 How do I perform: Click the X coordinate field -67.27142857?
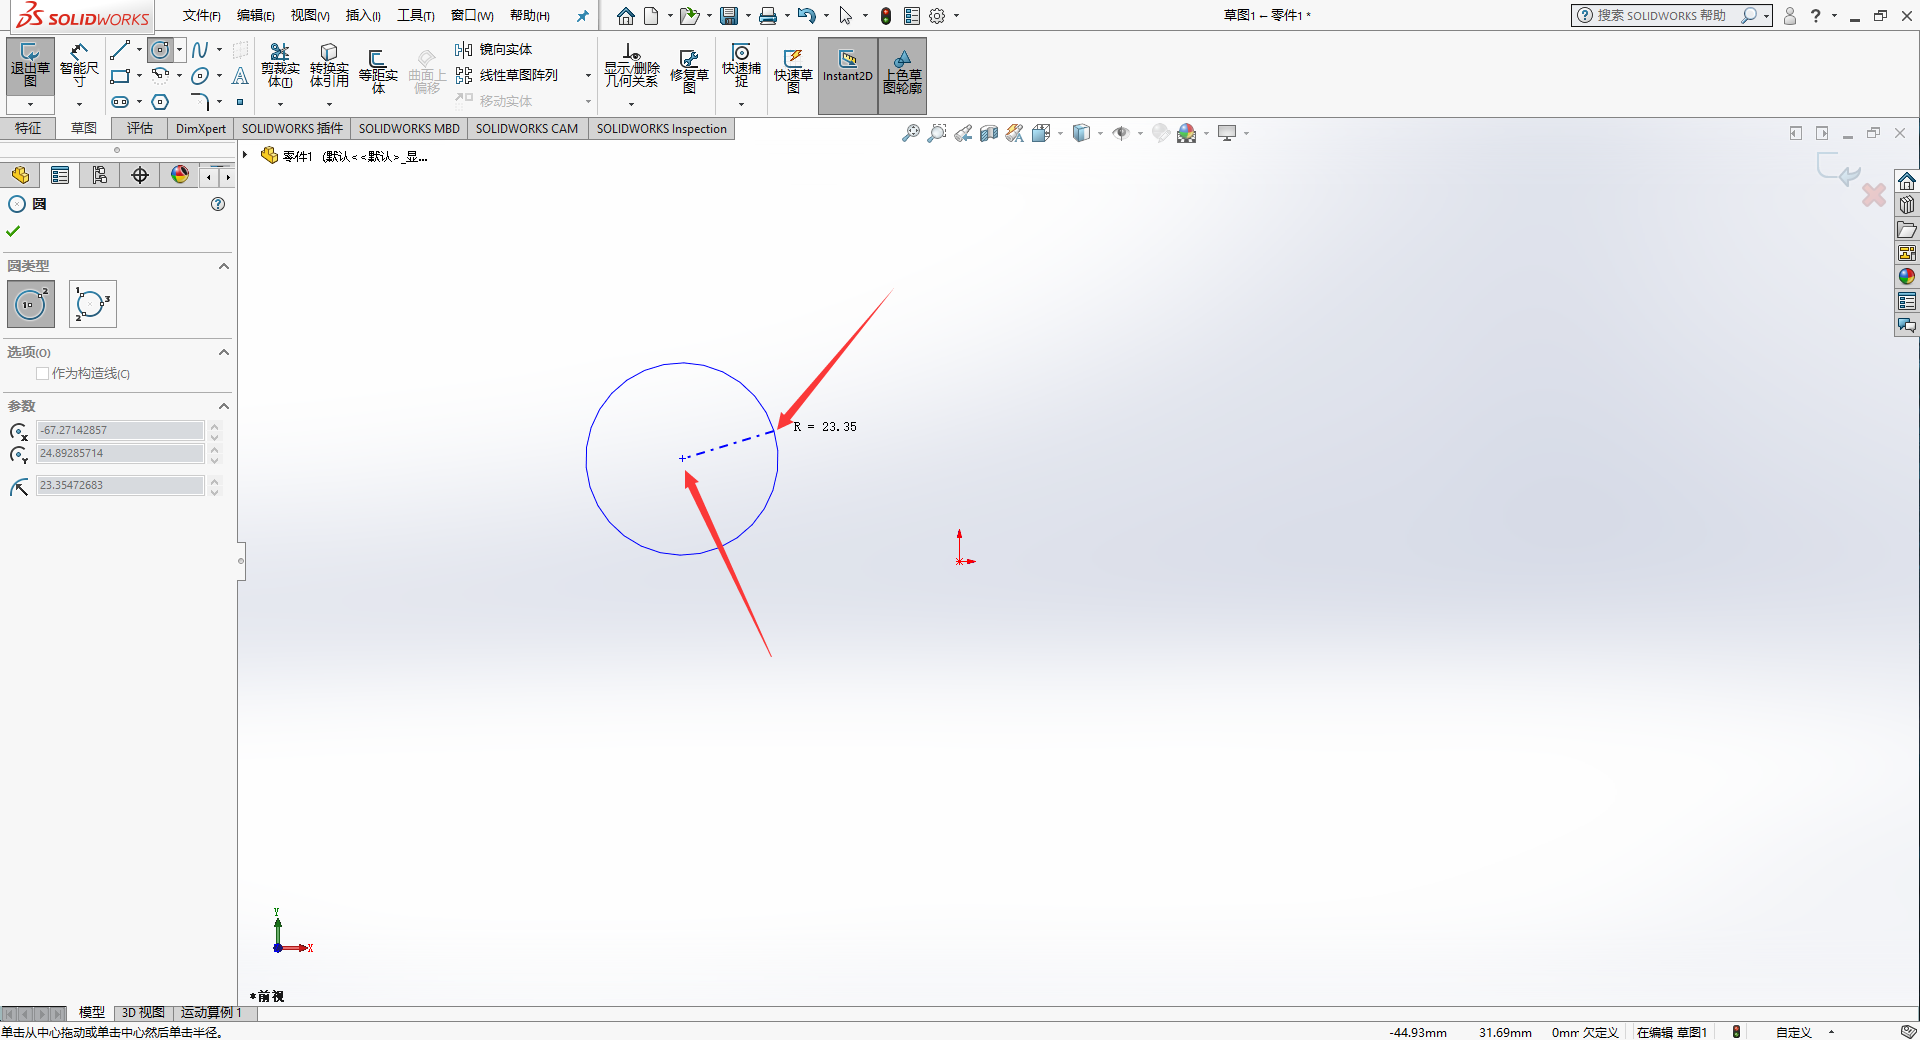[x=120, y=430]
